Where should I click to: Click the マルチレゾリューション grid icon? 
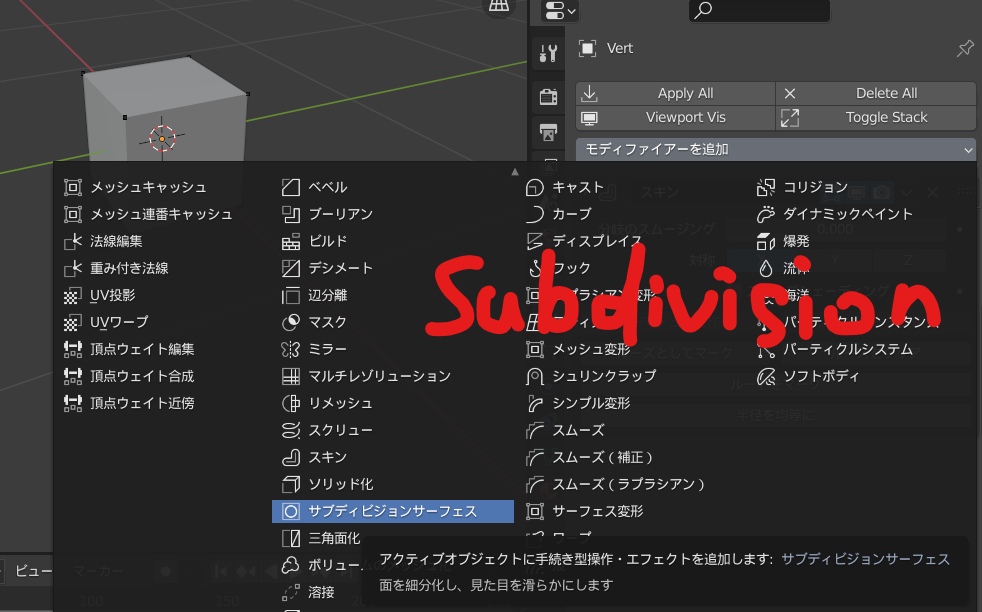tap(291, 376)
